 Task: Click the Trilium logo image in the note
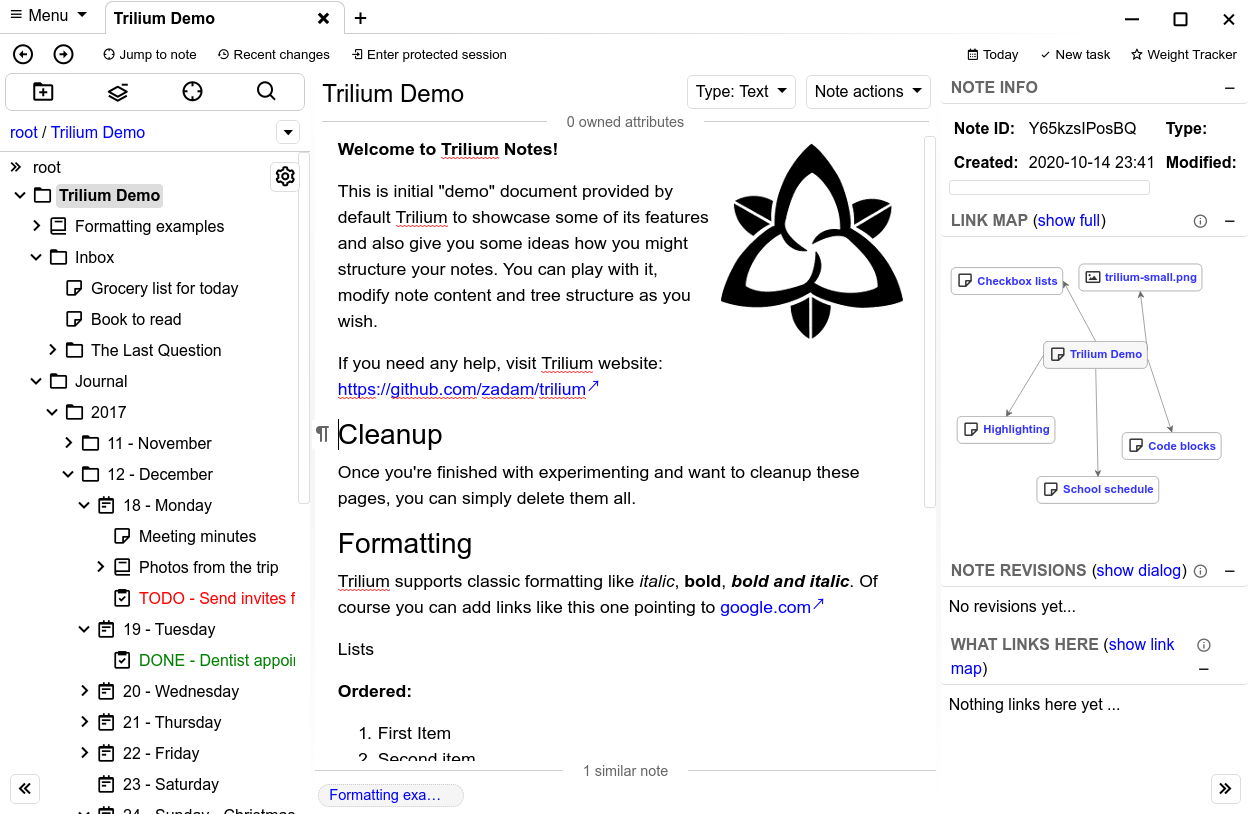point(812,242)
